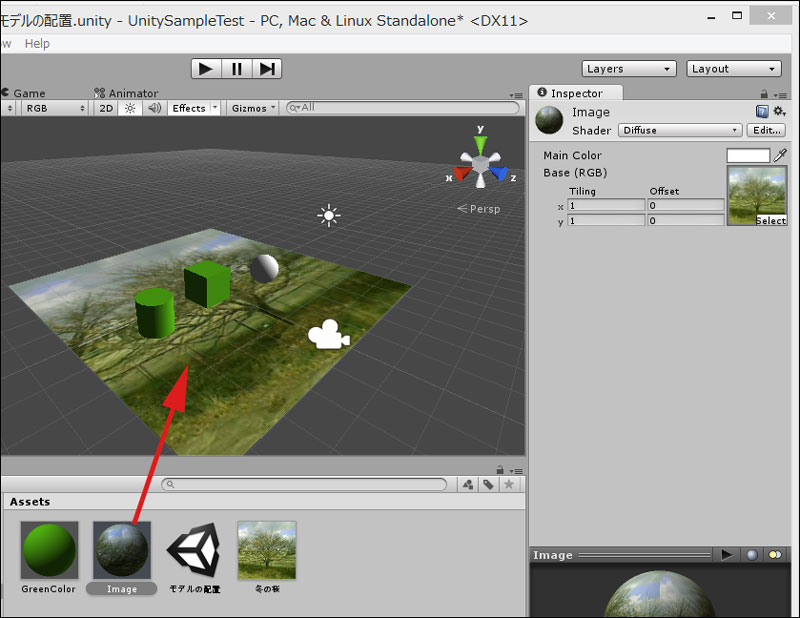
Task: Click the blue Z axis gizmo cone
Action: click(497, 174)
